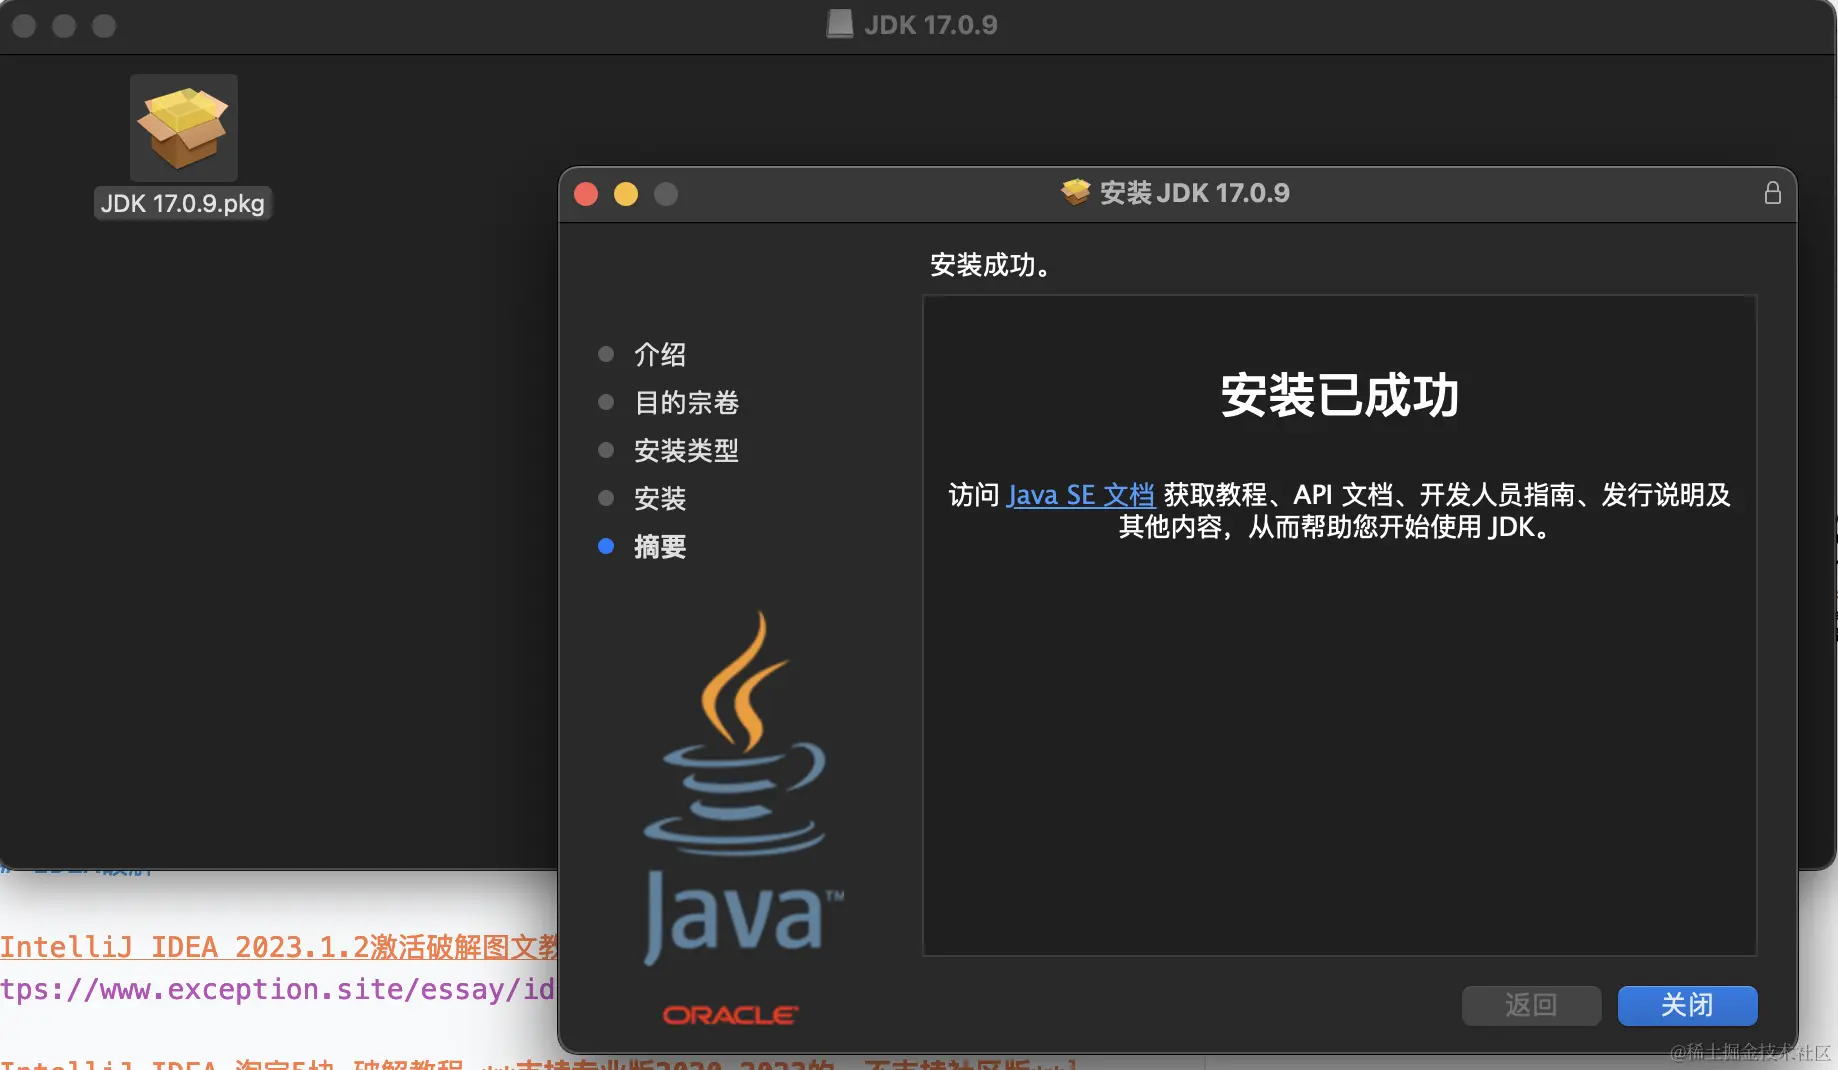
Task: Minimize the installer with the yellow button
Action: click(626, 194)
